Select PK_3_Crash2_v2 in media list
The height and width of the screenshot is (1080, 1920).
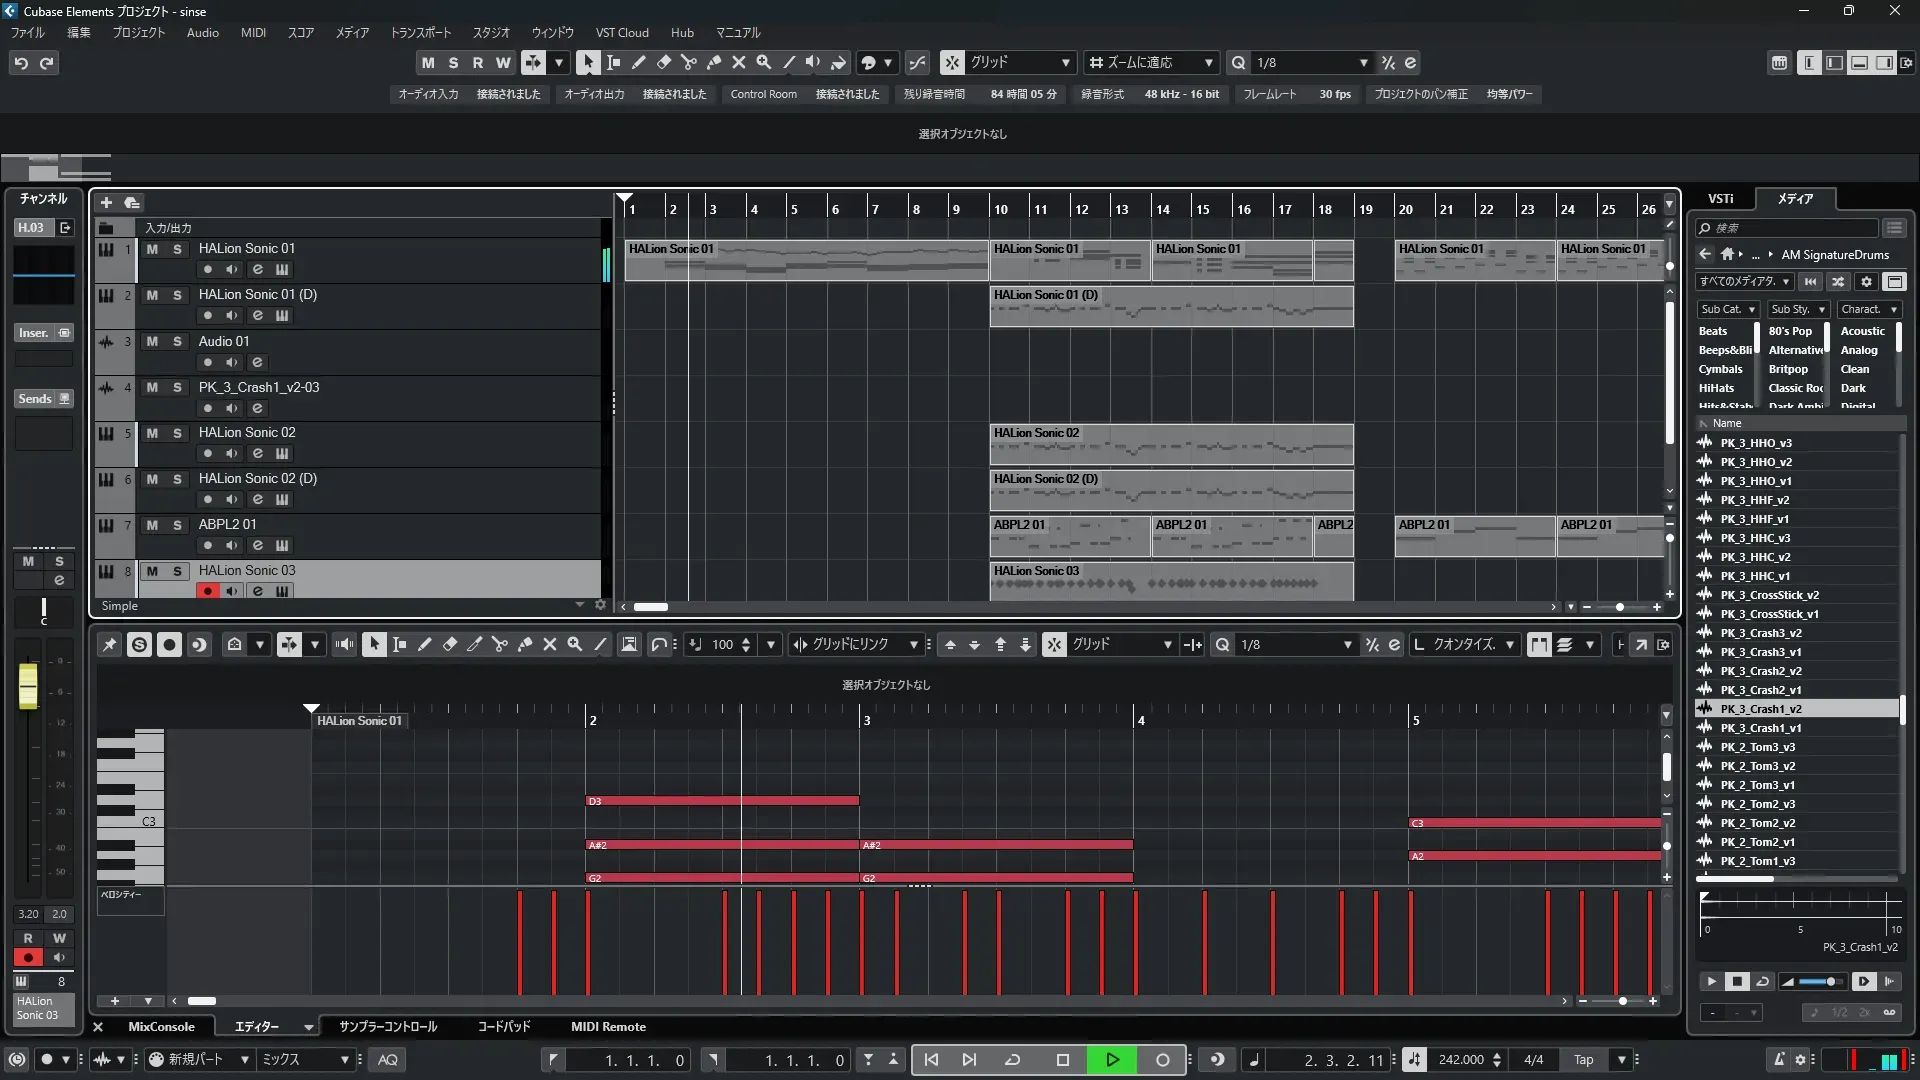coord(1760,671)
